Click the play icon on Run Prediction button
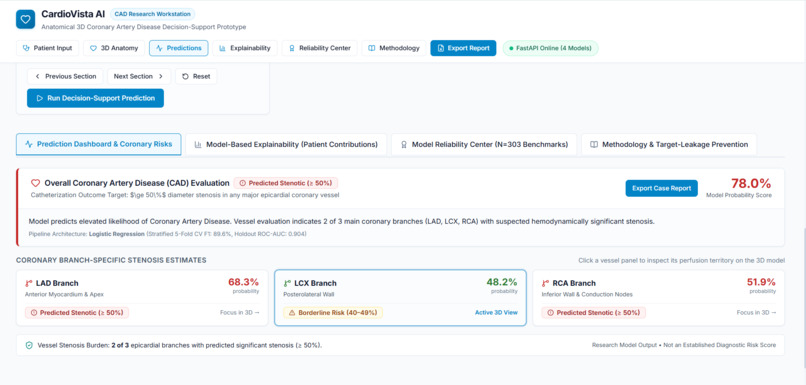806x385 pixels. pyautogui.click(x=40, y=98)
